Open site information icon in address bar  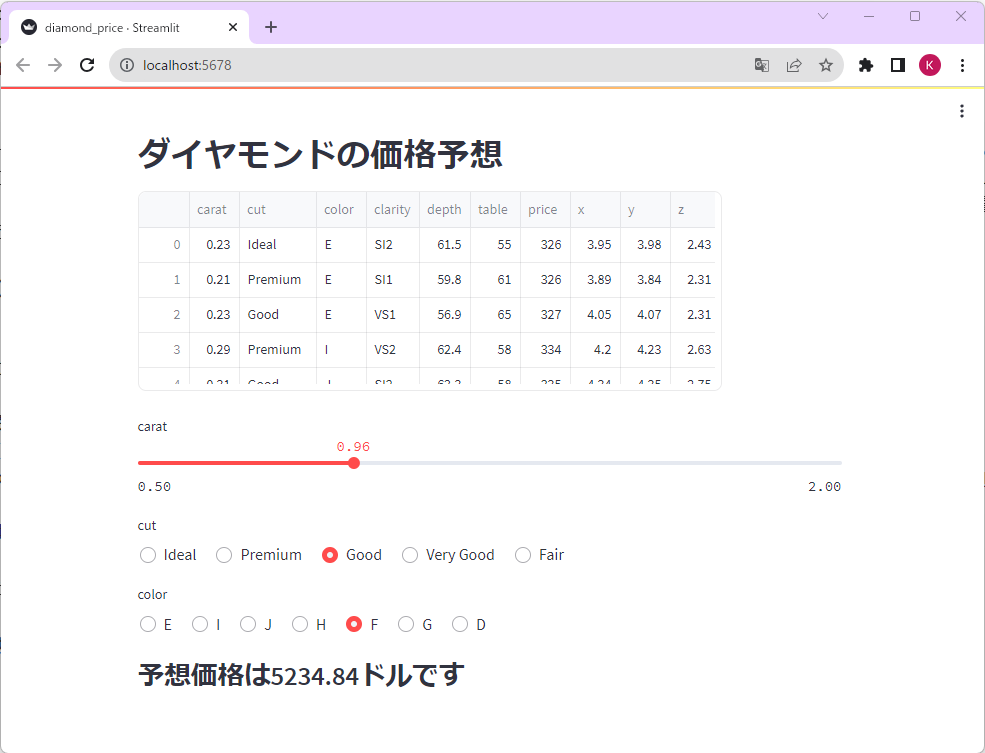pos(127,65)
